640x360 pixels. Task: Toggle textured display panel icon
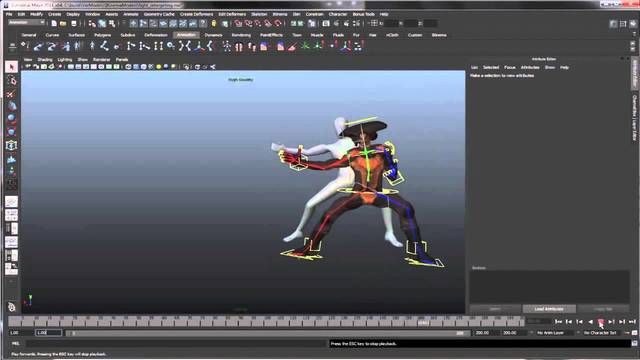coord(151,67)
